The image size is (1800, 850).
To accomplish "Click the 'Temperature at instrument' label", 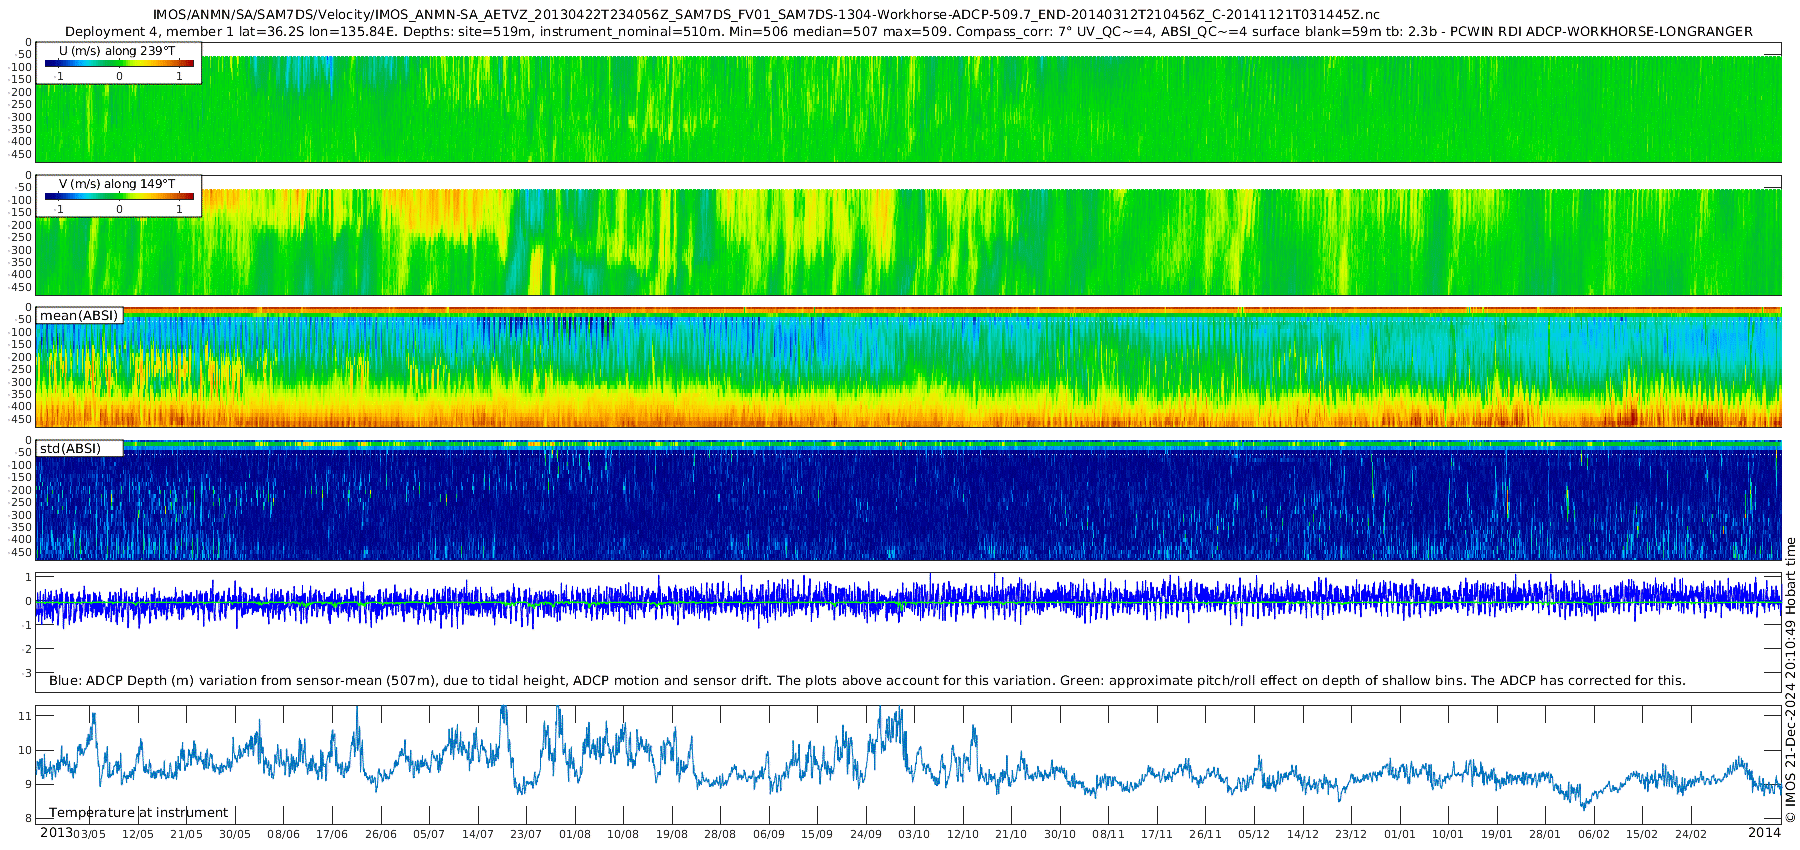I will [139, 812].
